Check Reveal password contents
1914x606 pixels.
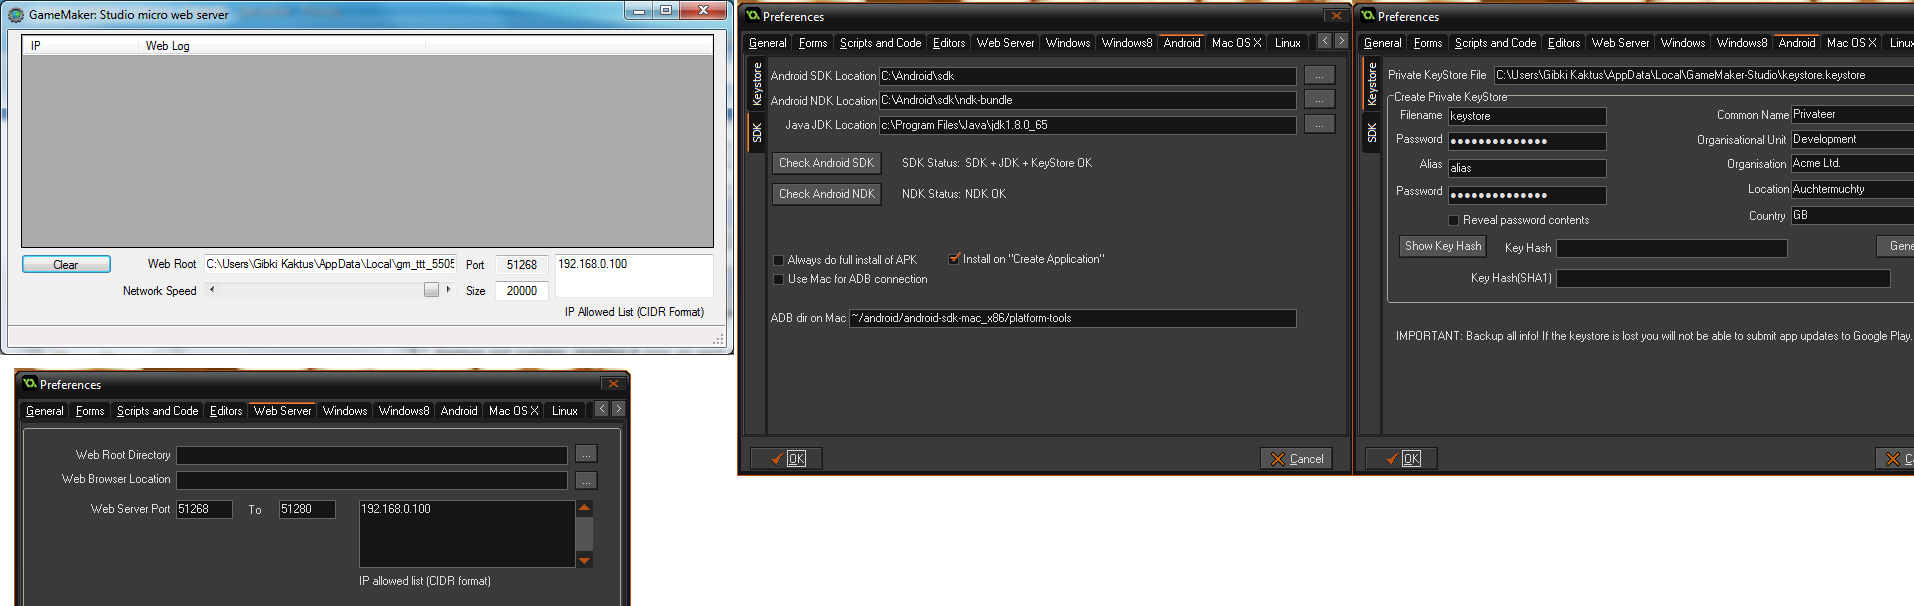pyautogui.click(x=1454, y=220)
